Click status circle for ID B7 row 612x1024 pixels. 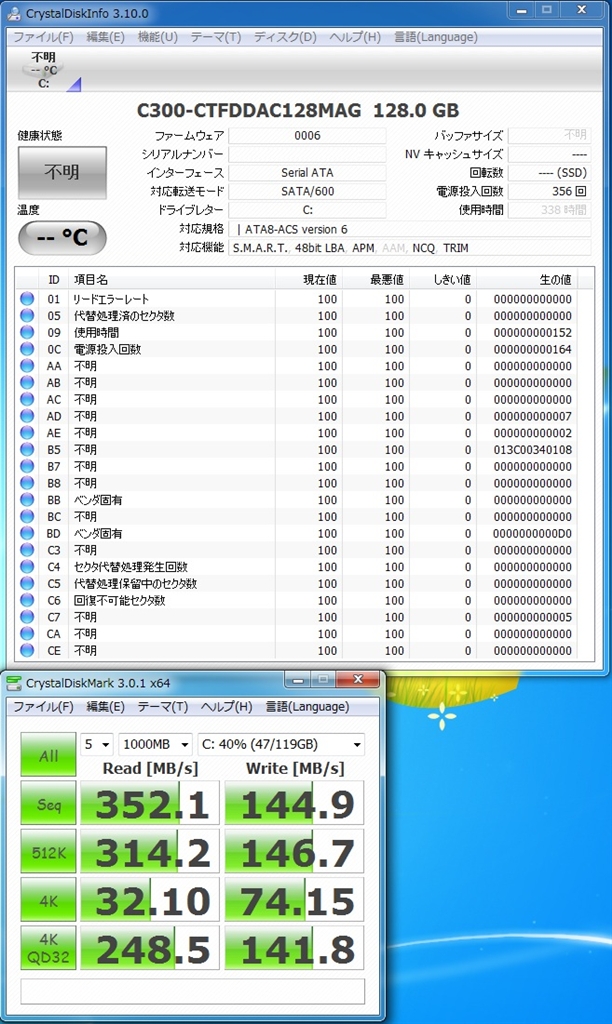[27, 466]
